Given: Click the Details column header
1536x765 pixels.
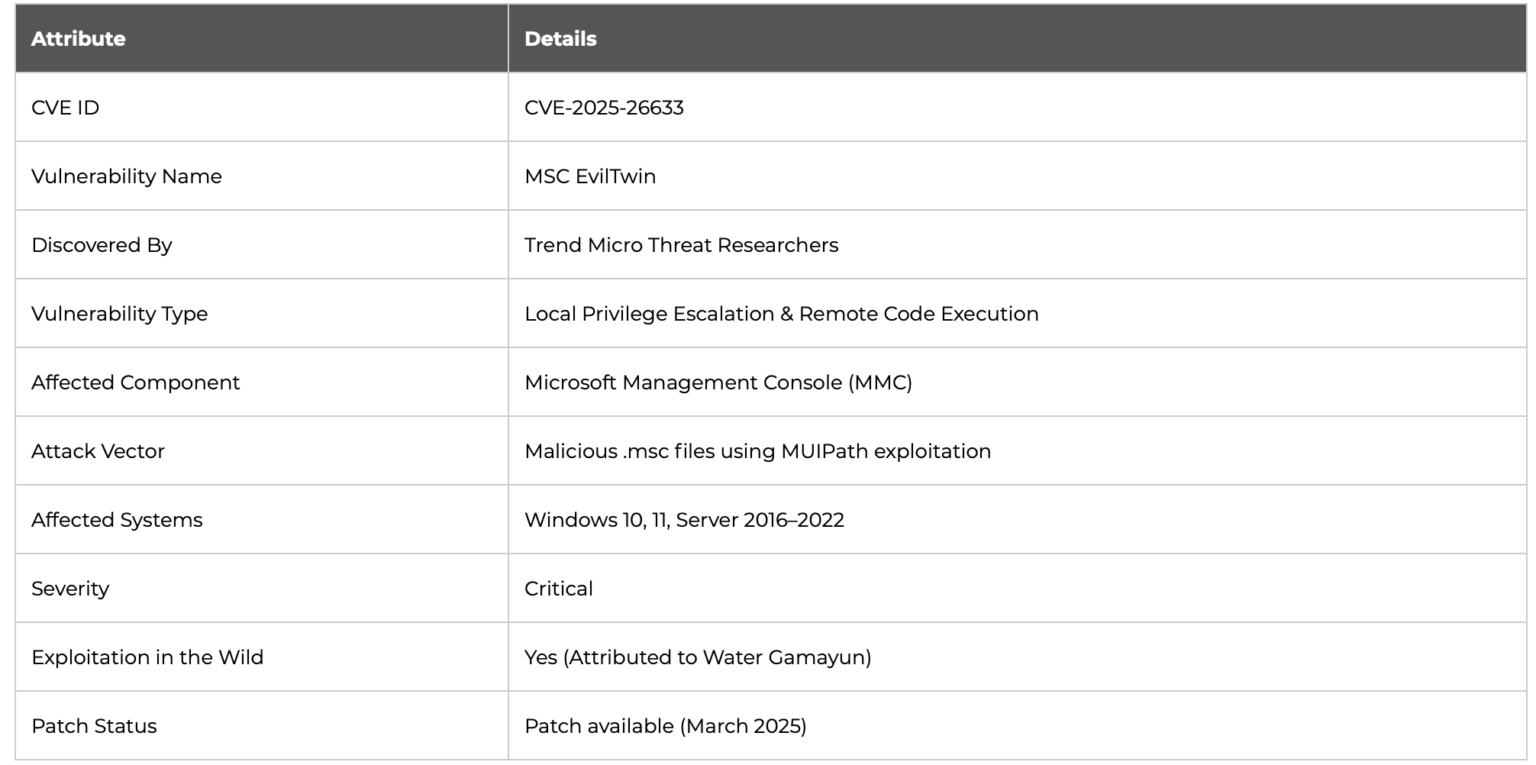Looking at the screenshot, I should tap(558, 39).
